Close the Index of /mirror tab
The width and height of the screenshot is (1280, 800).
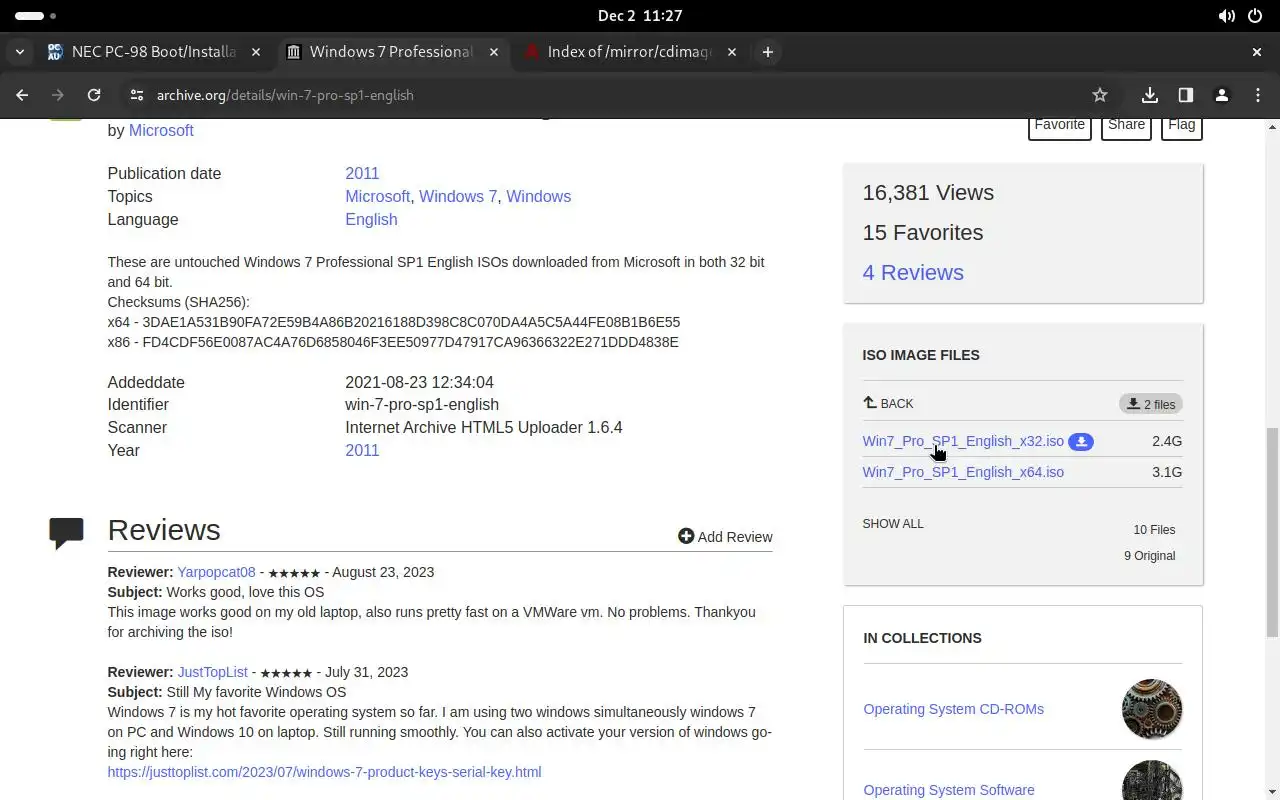coord(732,52)
